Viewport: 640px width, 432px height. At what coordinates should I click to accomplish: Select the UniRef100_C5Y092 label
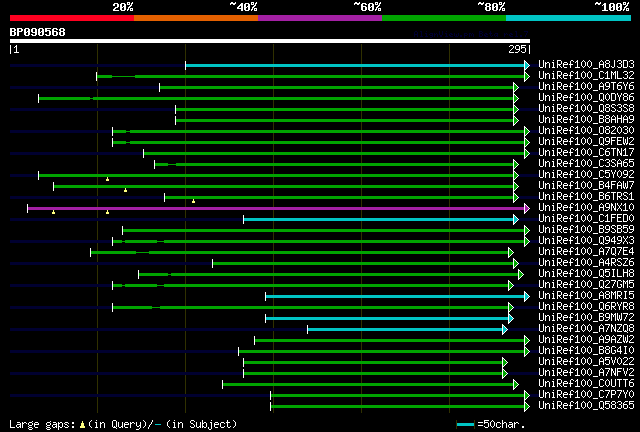[586, 175]
